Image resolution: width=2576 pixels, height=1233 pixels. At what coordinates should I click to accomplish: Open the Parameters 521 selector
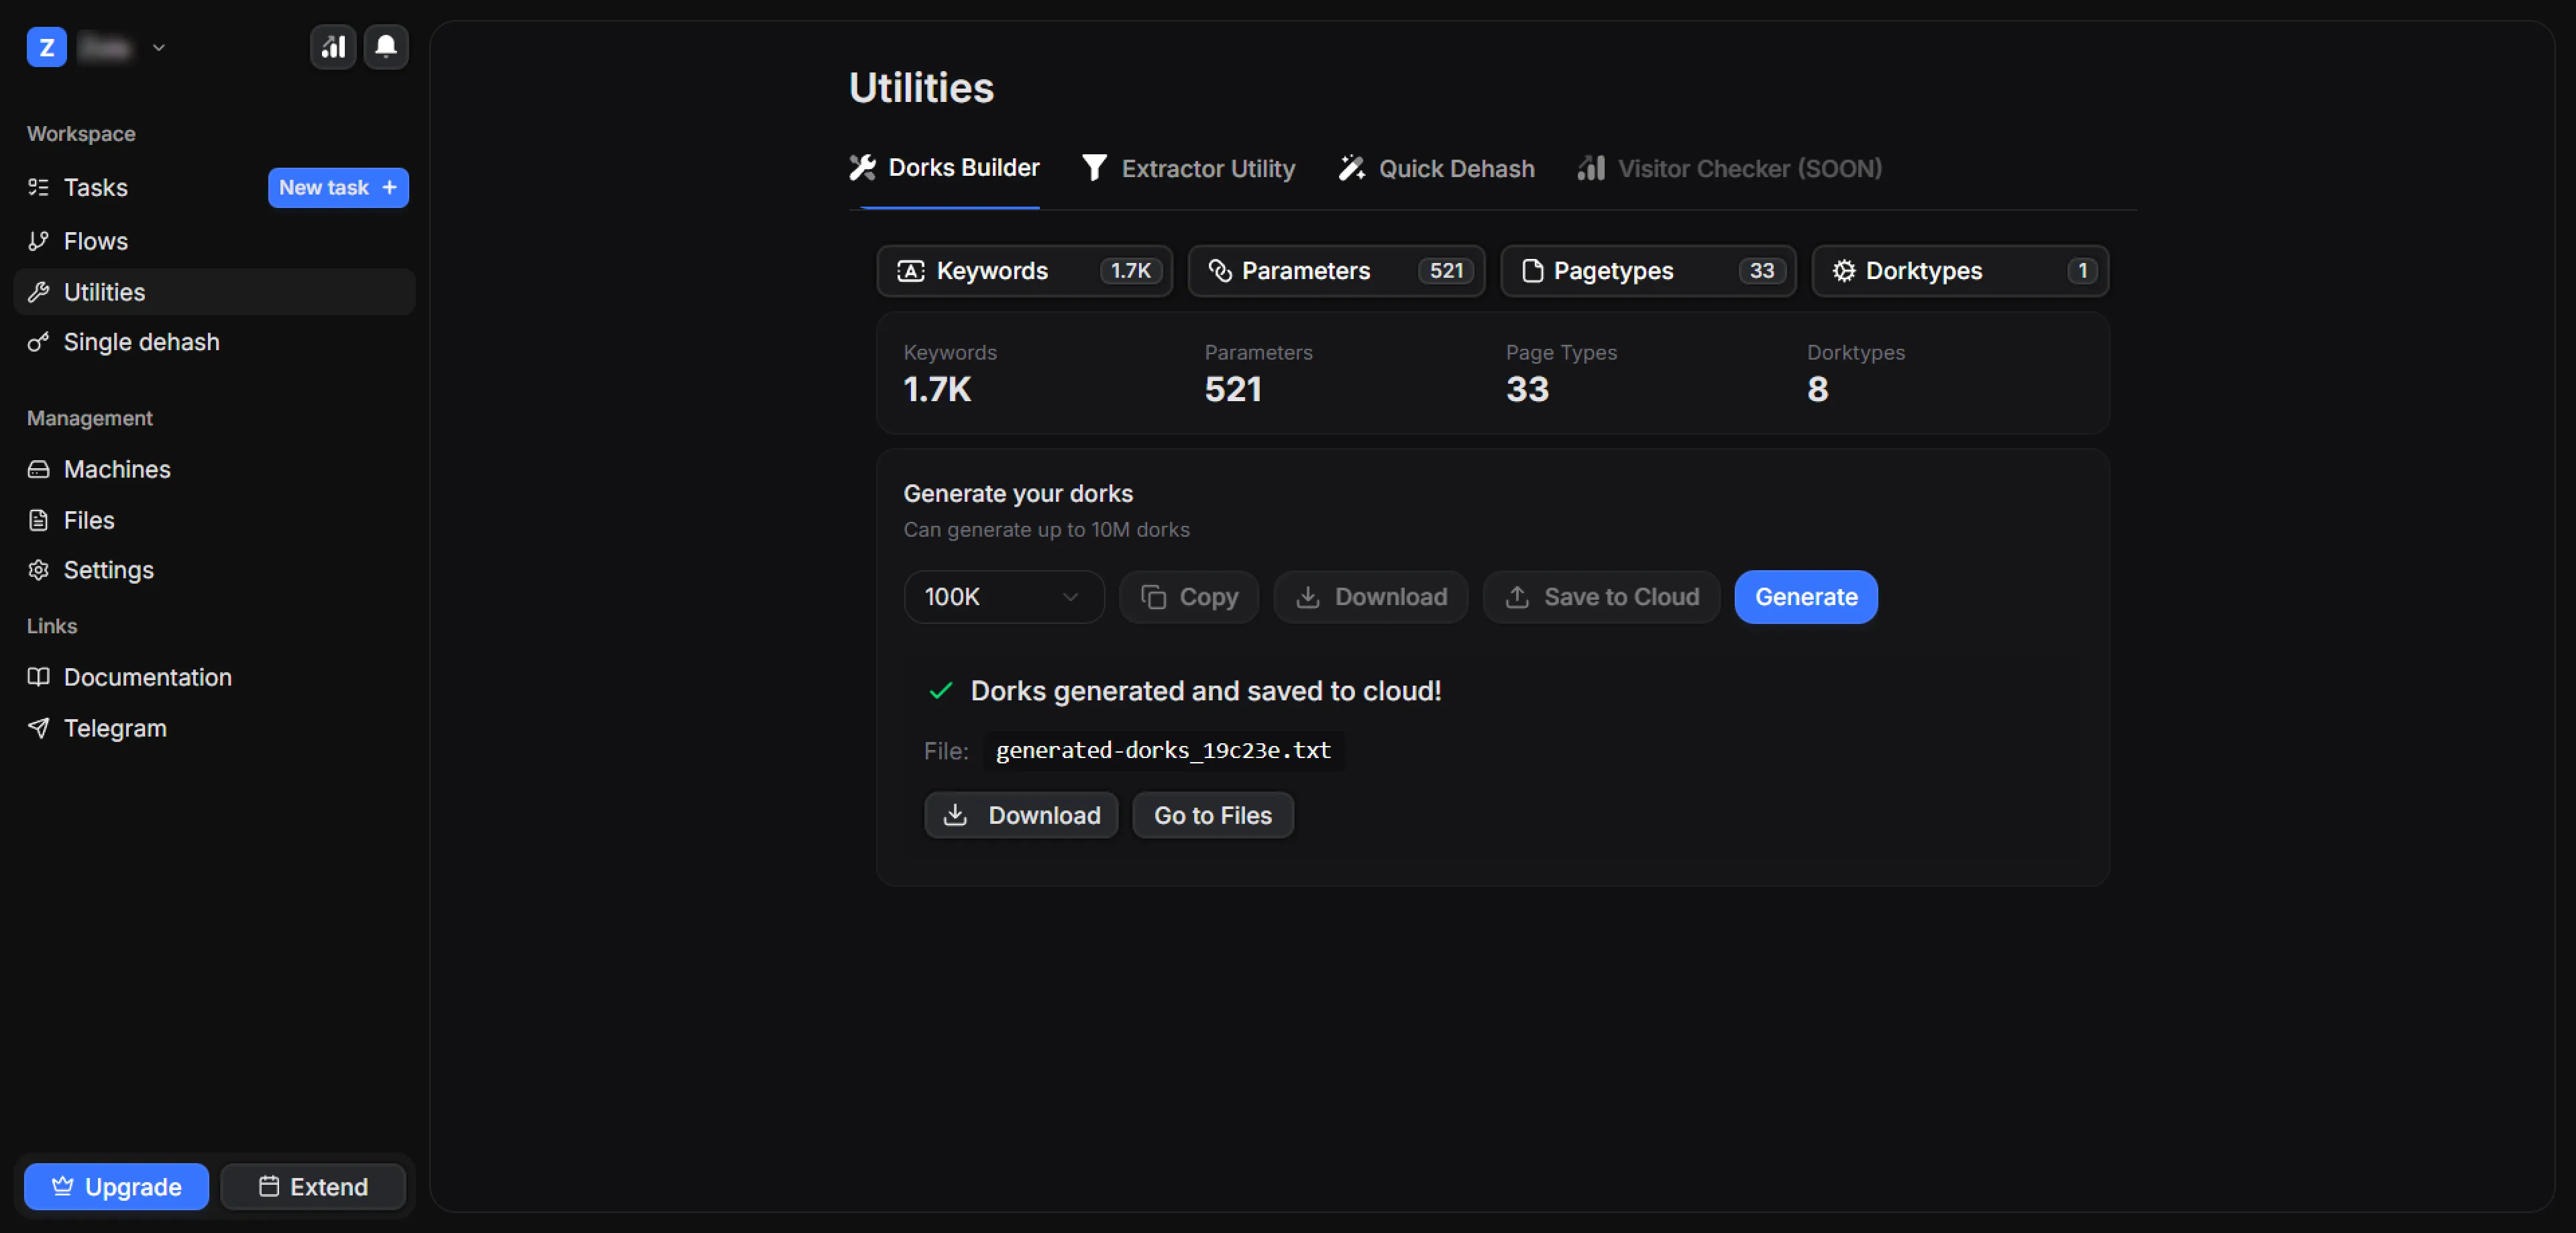click(x=1335, y=271)
